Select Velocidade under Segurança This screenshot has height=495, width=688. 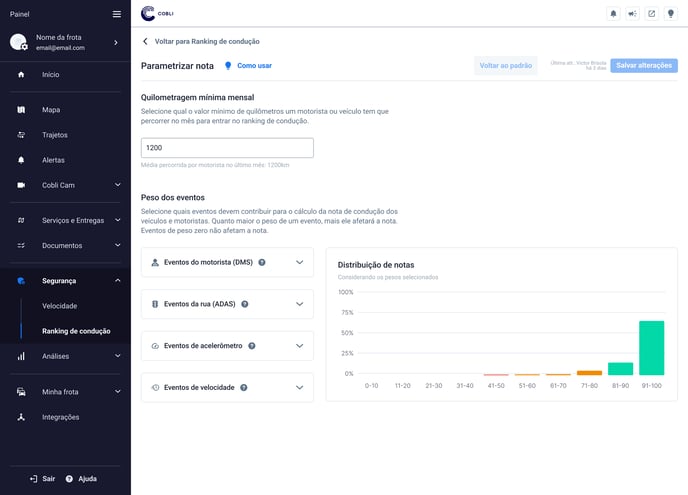coord(60,306)
